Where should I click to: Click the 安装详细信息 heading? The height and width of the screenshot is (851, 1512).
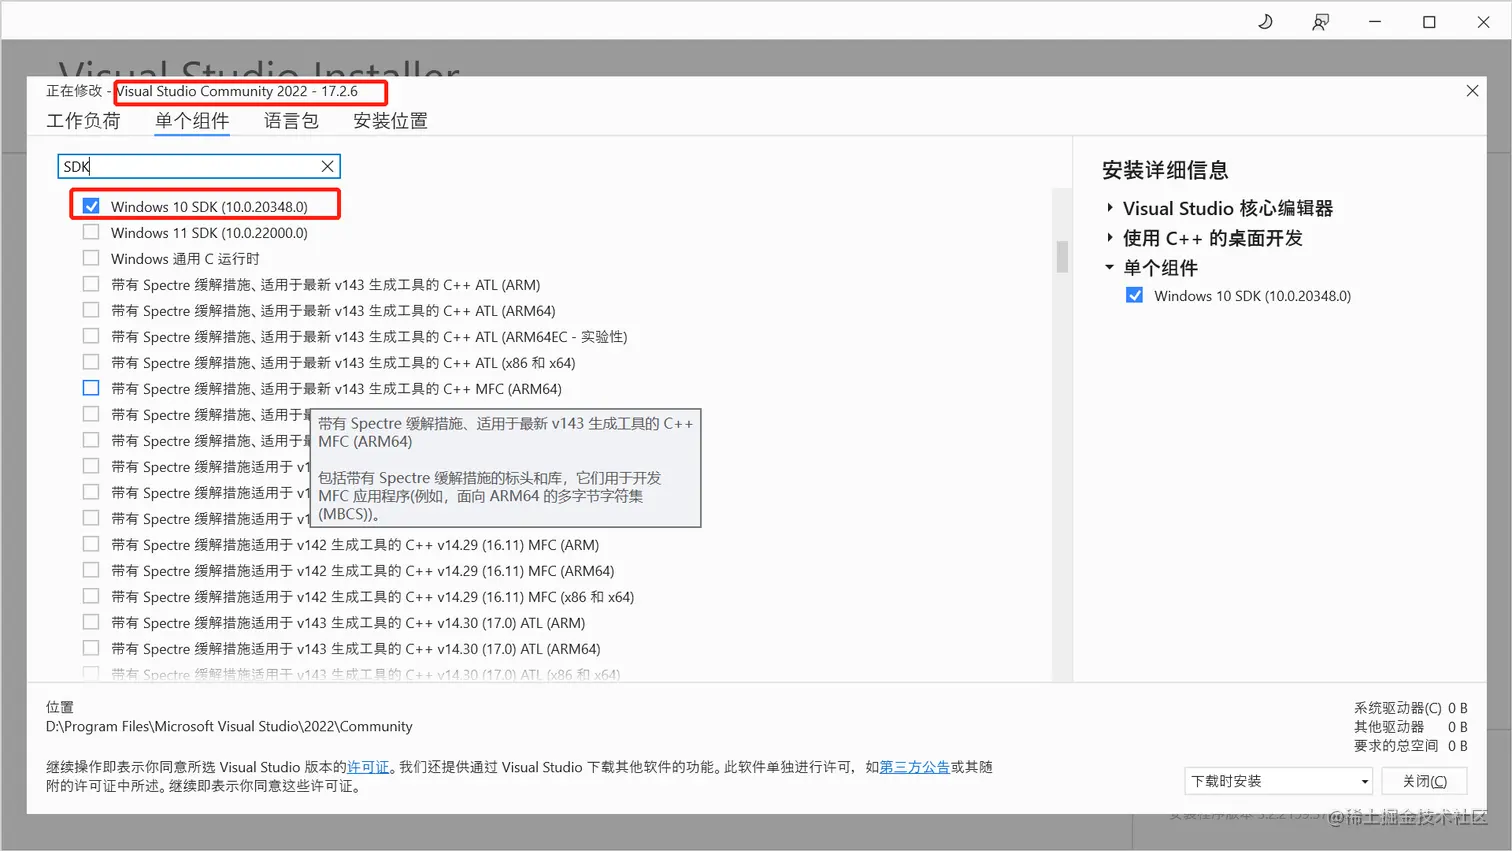1165,170
